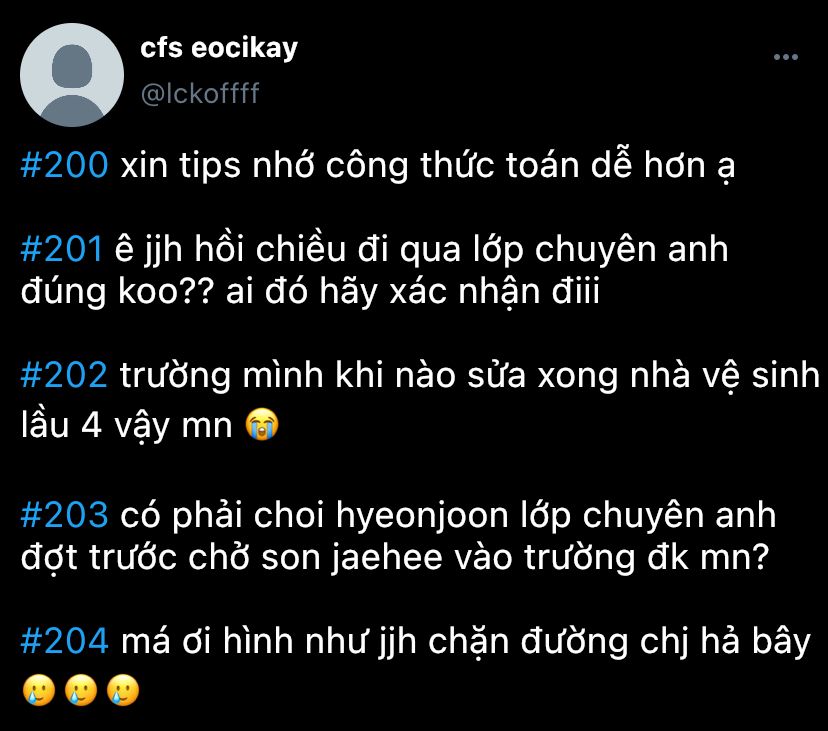Viewport: 828px width, 731px height.
Task: Click the loudly crying emoji after 'mn'
Action: (x=262, y=424)
